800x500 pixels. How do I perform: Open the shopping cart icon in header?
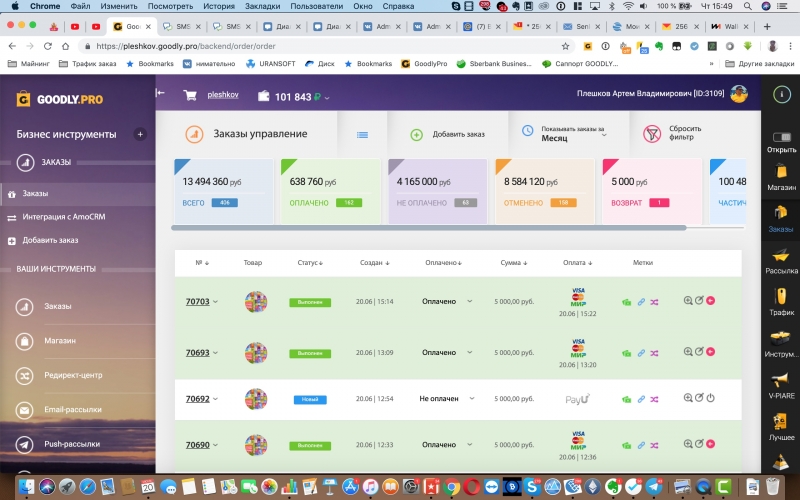[190, 95]
